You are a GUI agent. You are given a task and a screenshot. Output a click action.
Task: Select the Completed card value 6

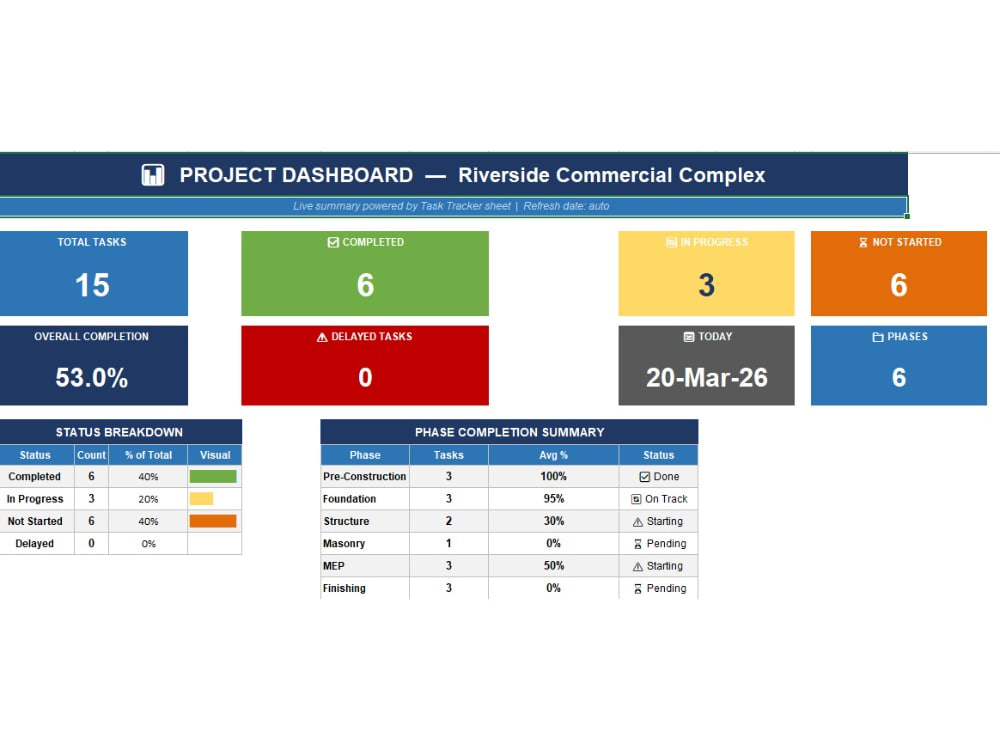[365, 285]
